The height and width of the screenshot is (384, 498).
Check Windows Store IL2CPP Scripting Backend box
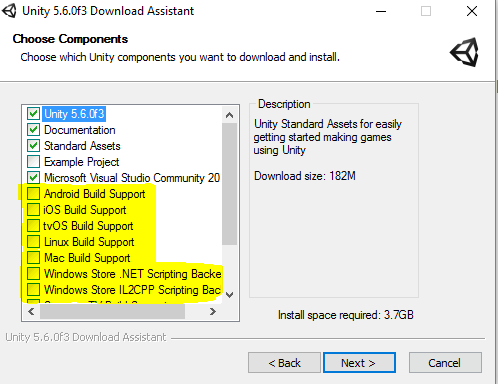click(x=33, y=290)
